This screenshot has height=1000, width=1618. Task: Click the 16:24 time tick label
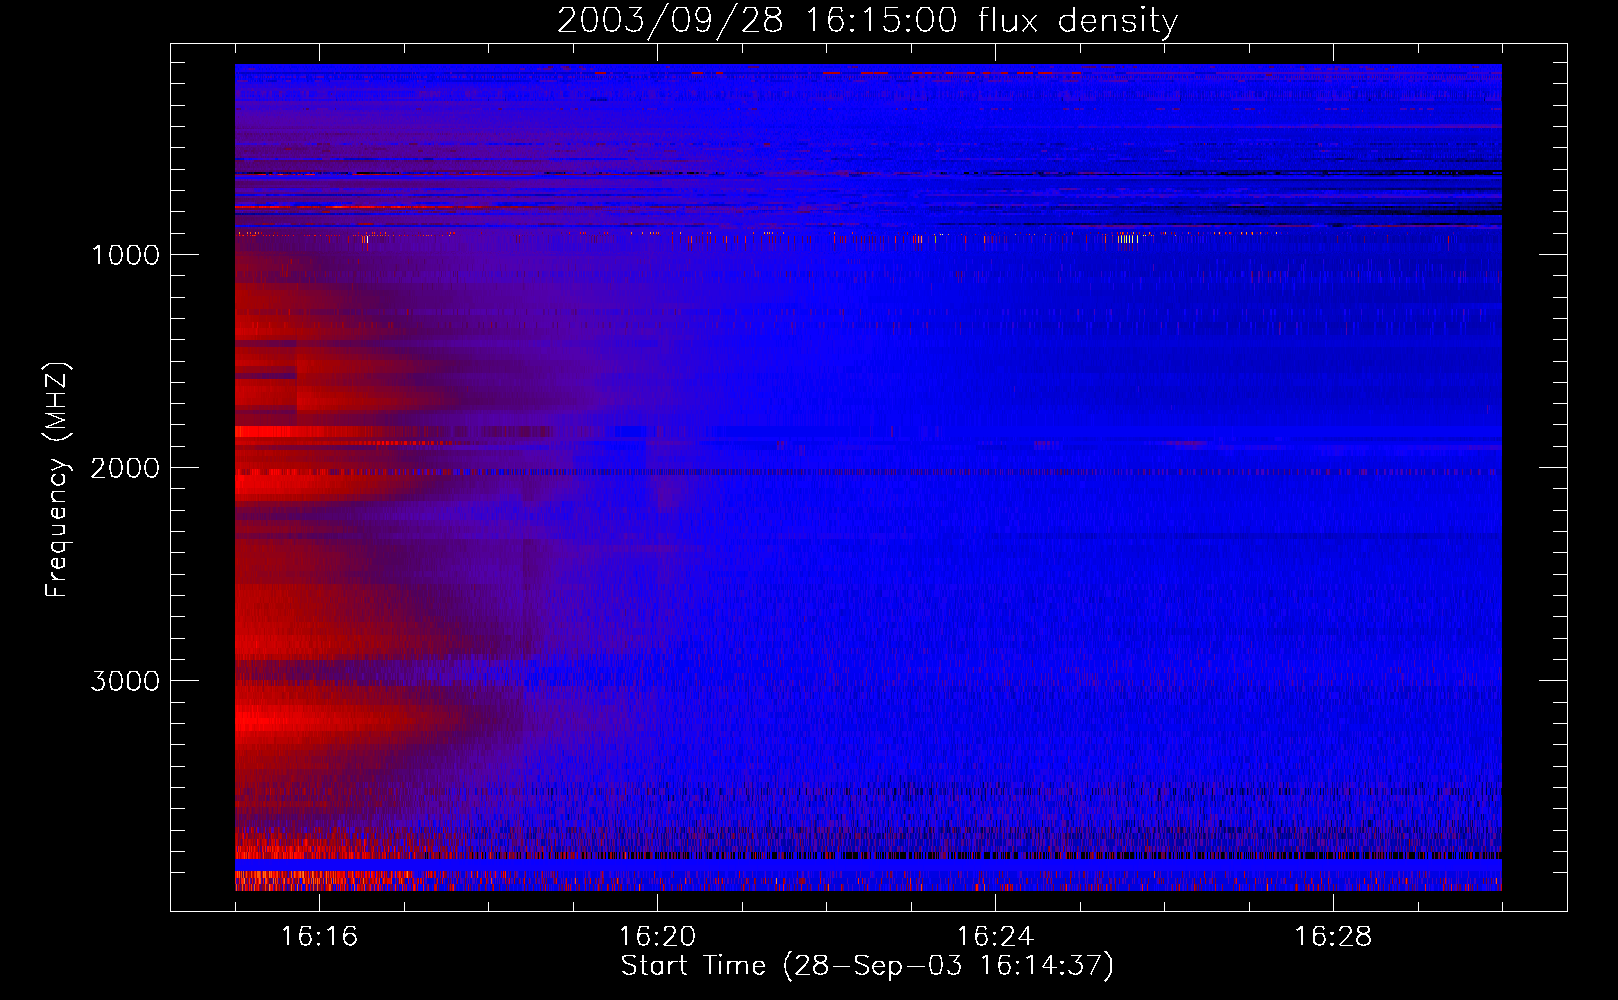(995, 937)
